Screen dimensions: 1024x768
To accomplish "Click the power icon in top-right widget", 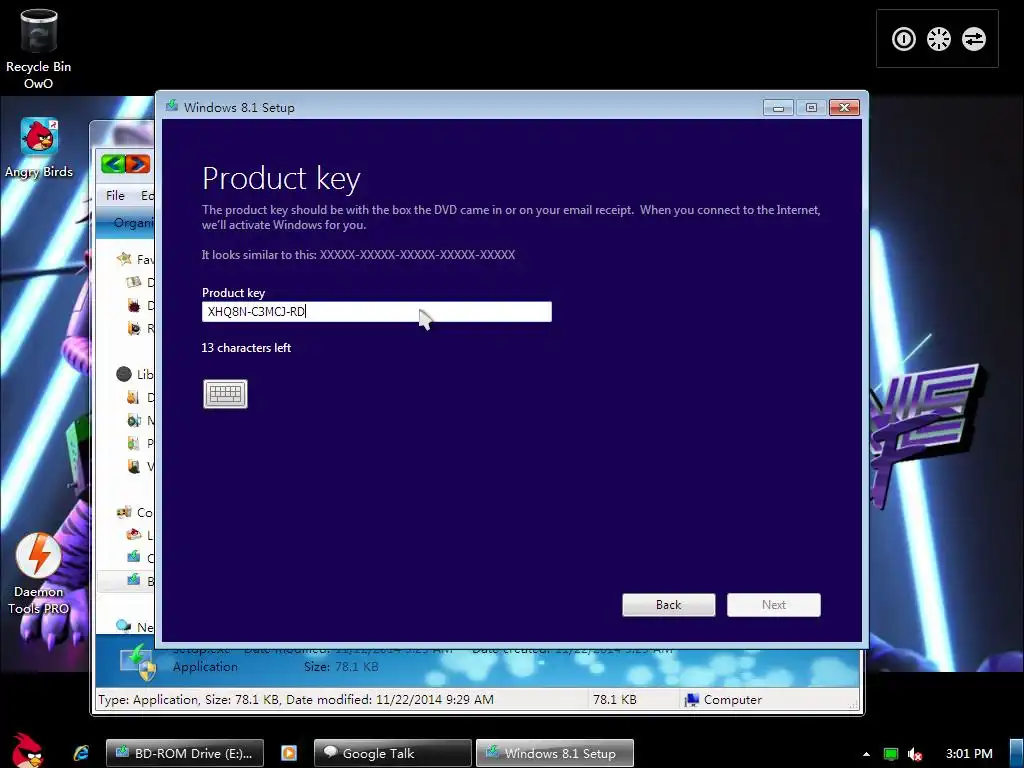I will [904, 39].
